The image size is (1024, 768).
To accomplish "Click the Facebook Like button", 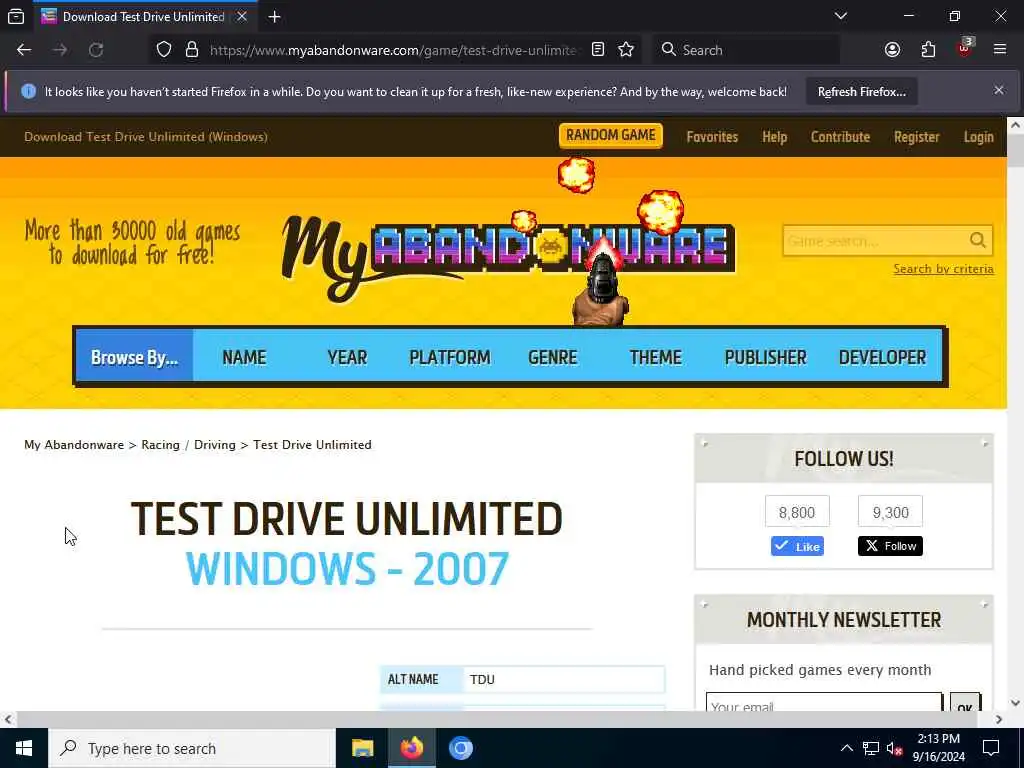I will [x=797, y=546].
